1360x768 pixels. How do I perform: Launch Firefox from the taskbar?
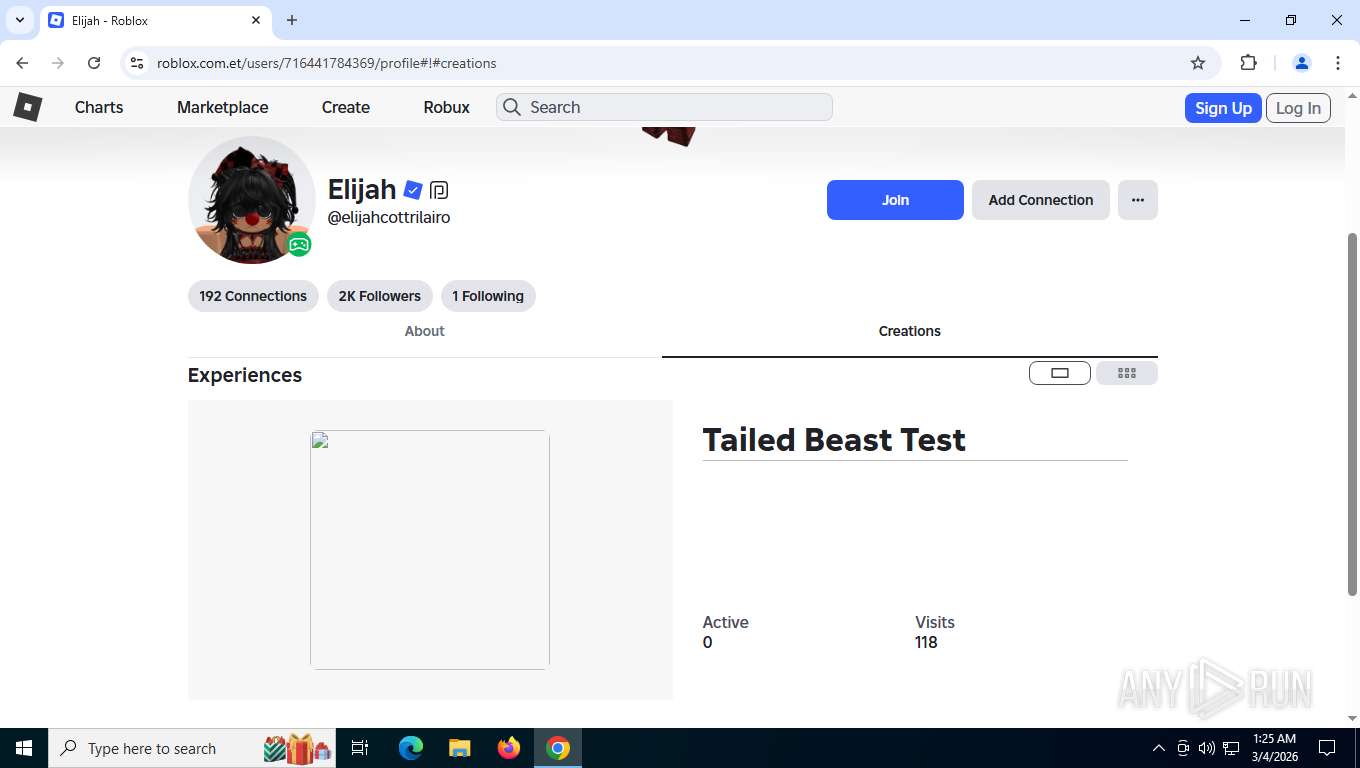(x=509, y=748)
